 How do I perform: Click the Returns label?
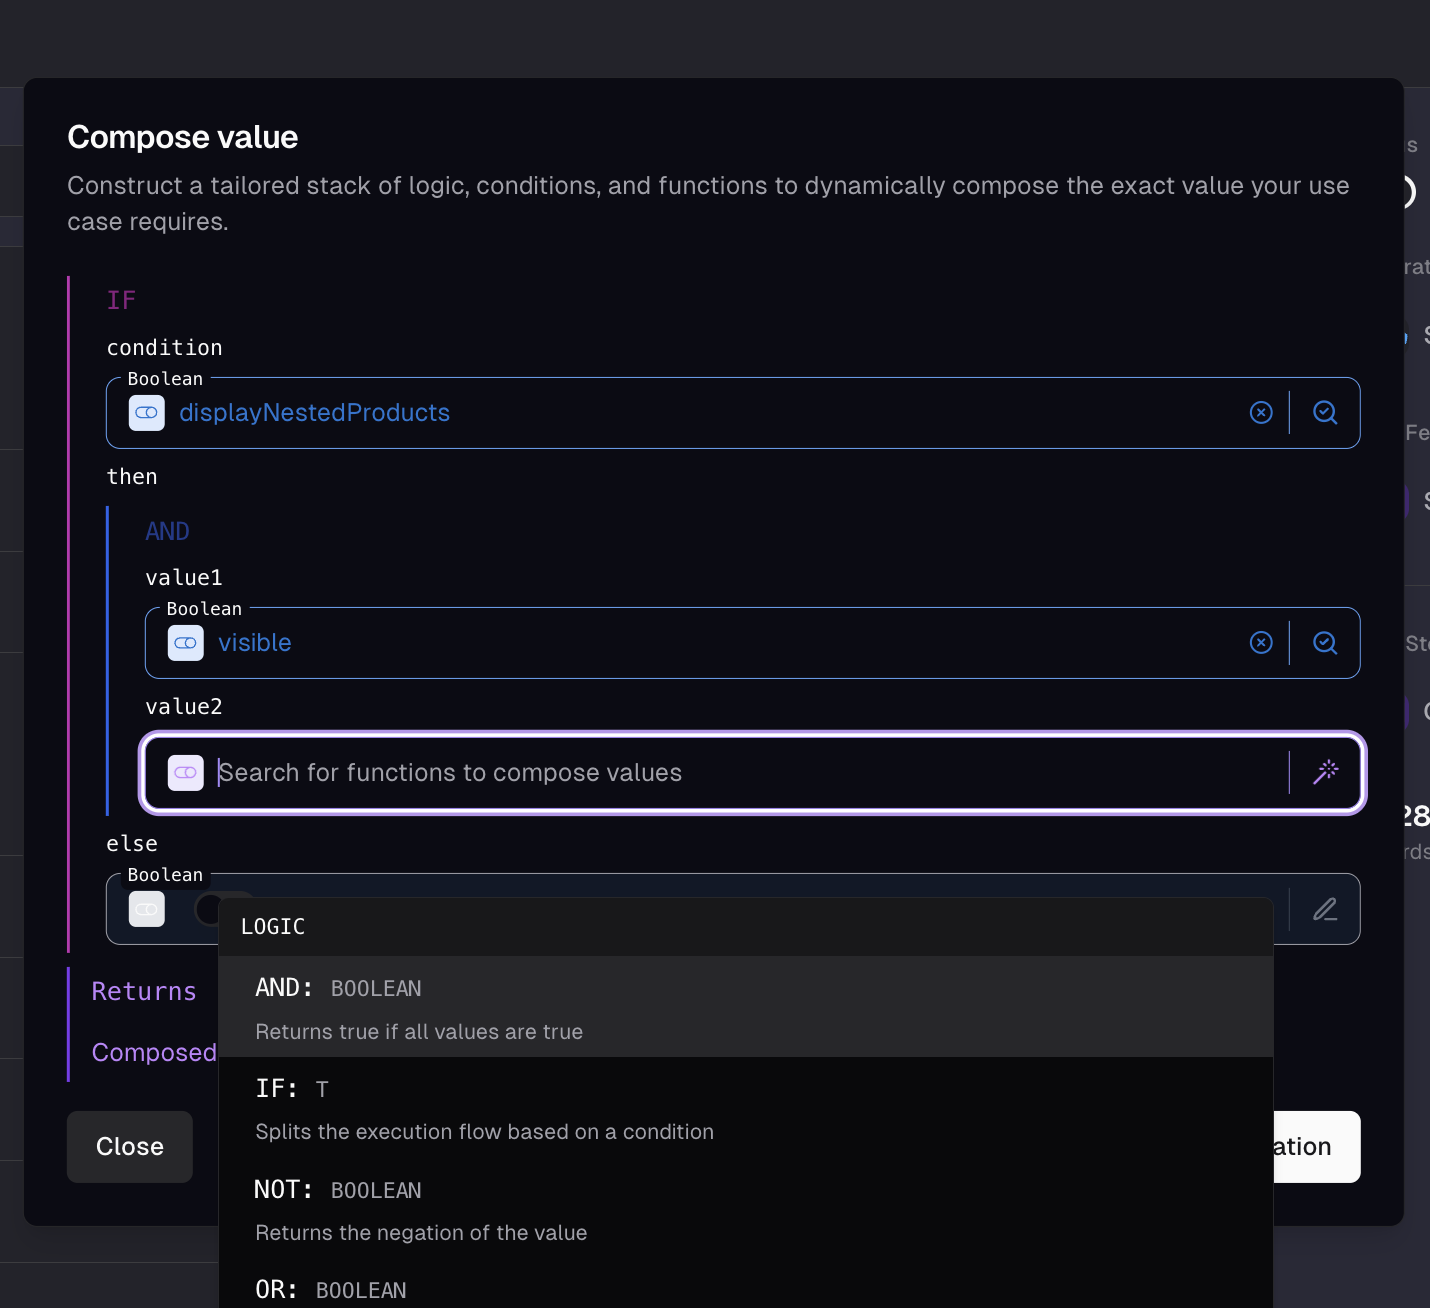coord(144,991)
